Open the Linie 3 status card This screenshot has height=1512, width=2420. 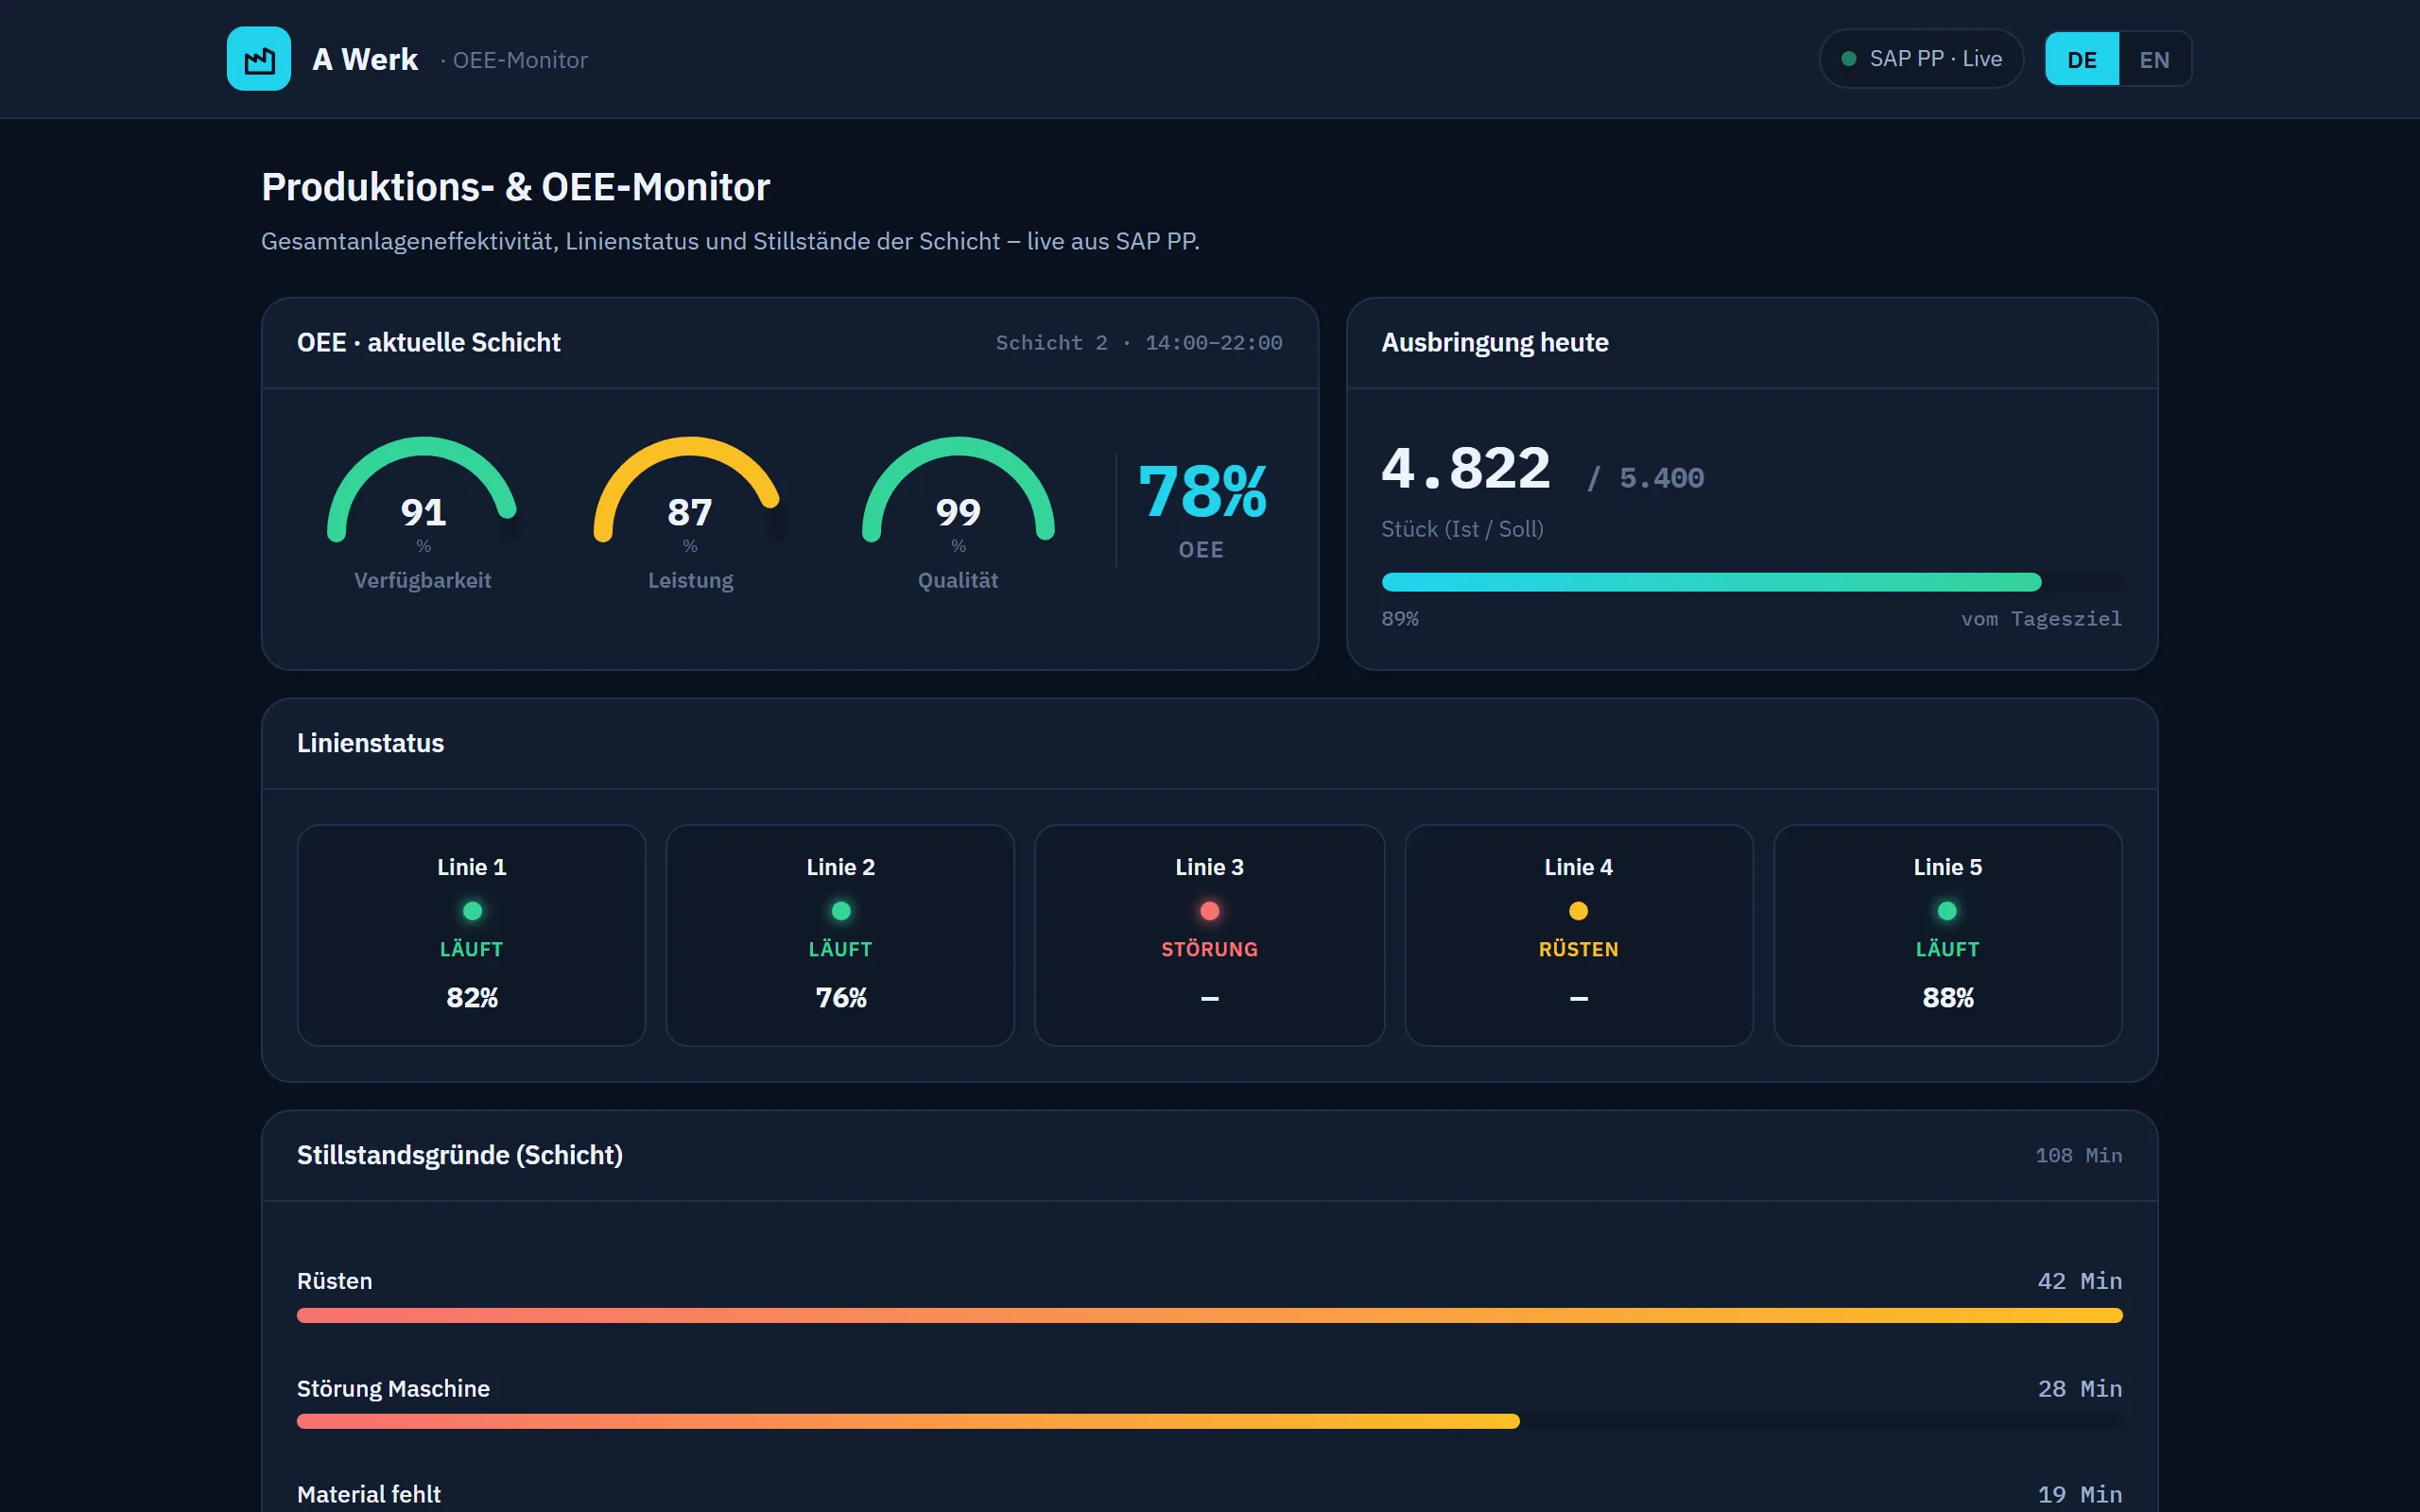pyautogui.click(x=1209, y=935)
